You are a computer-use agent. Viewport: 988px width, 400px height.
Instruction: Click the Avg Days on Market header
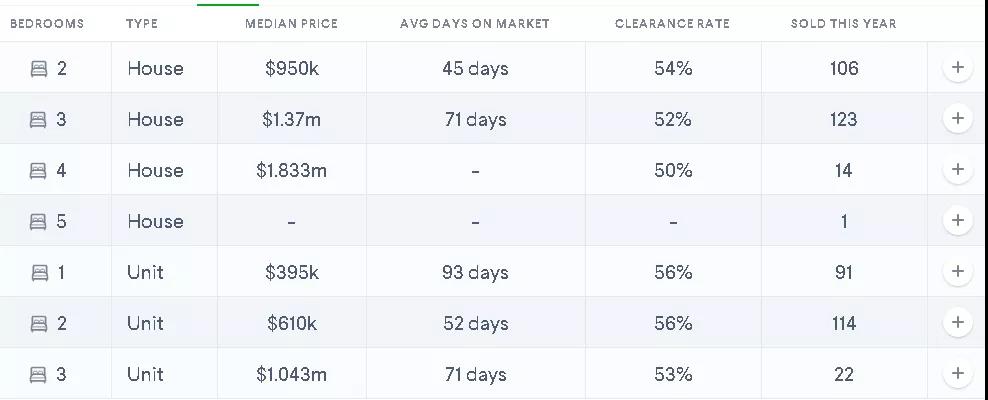point(475,23)
